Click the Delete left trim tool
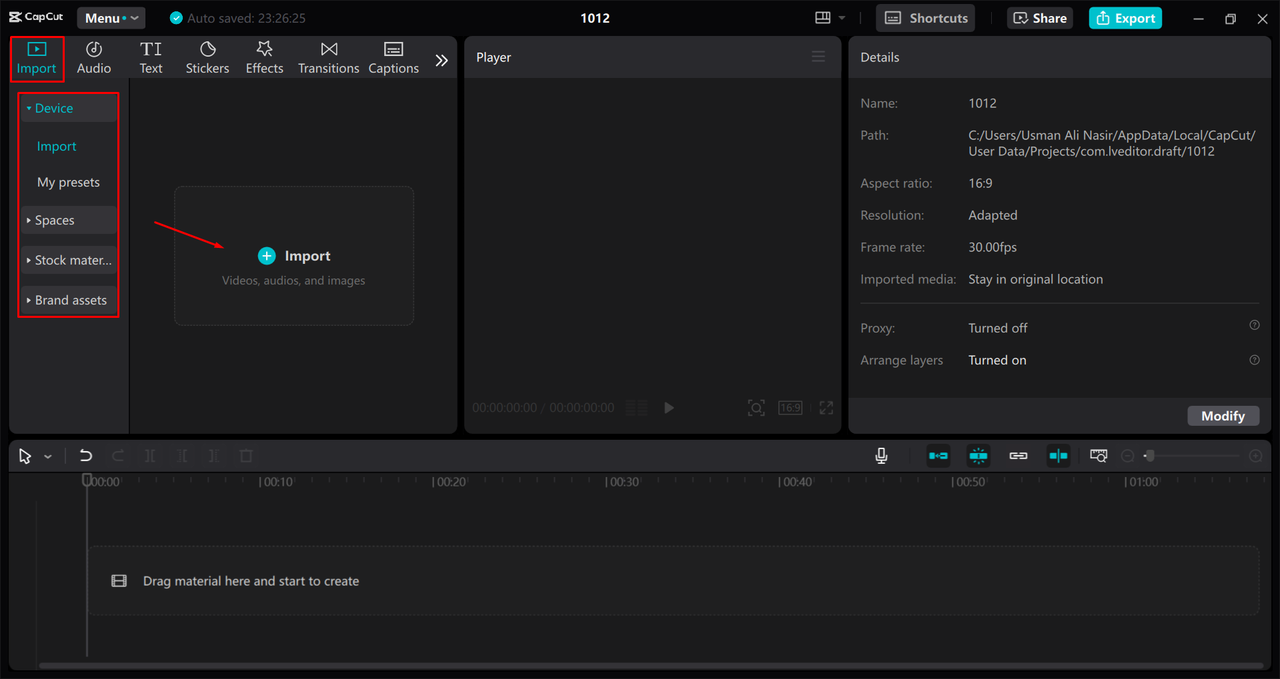 tap(182, 456)
